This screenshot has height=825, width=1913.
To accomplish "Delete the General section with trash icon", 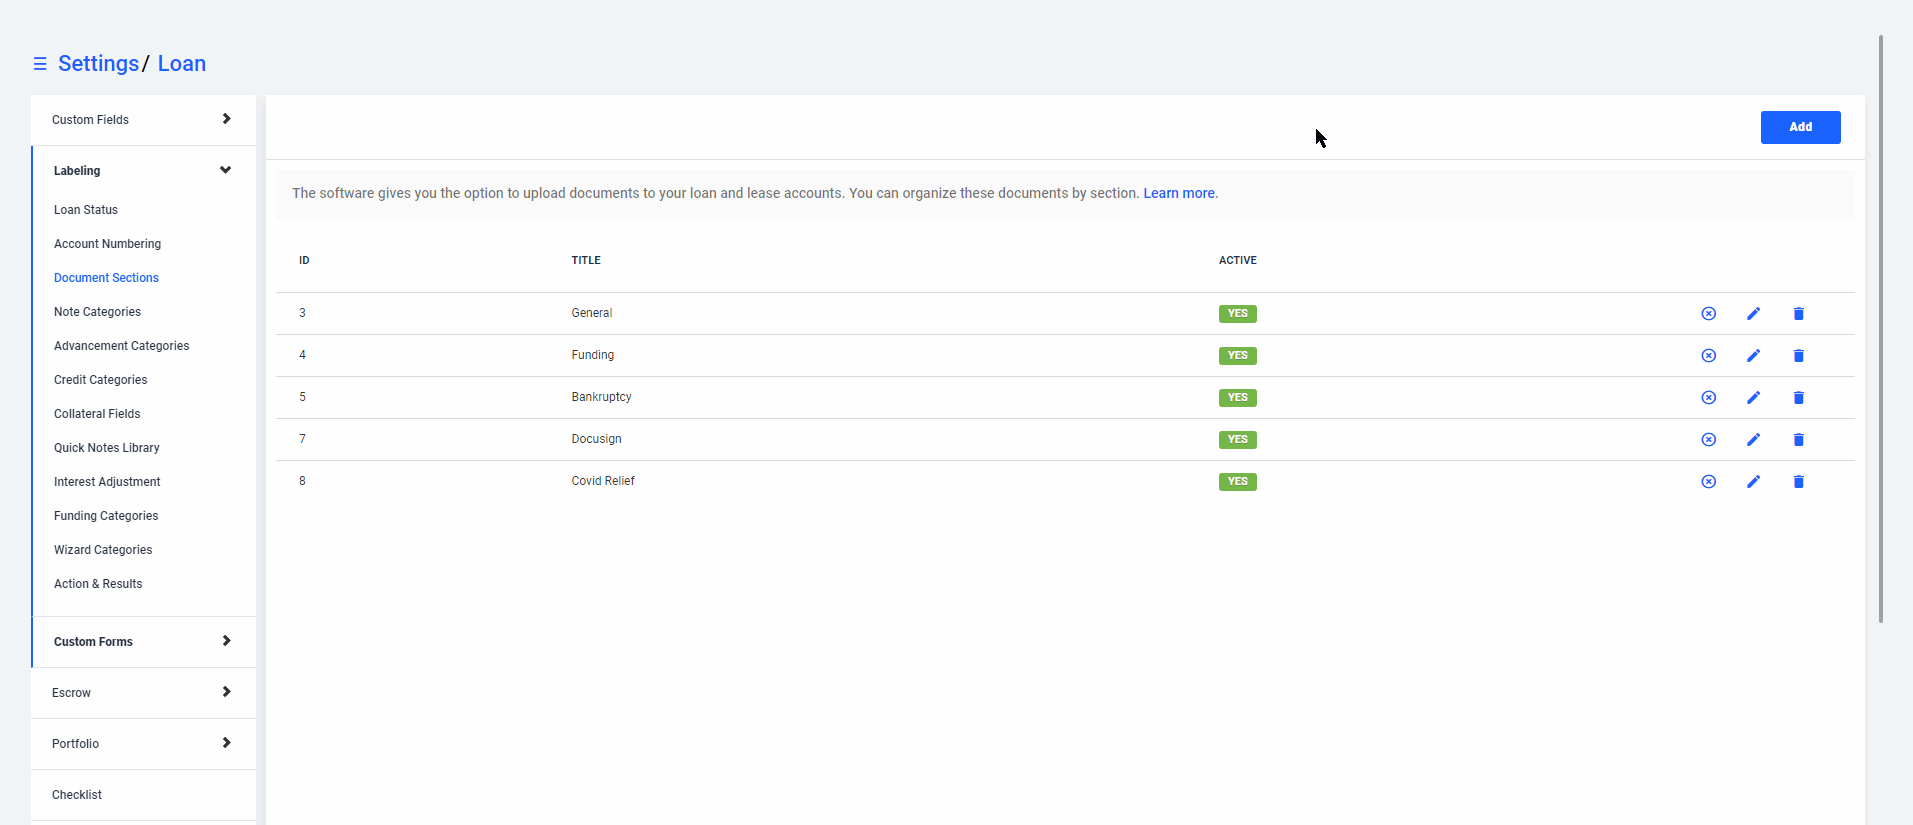I will [x=1799, y=314].
